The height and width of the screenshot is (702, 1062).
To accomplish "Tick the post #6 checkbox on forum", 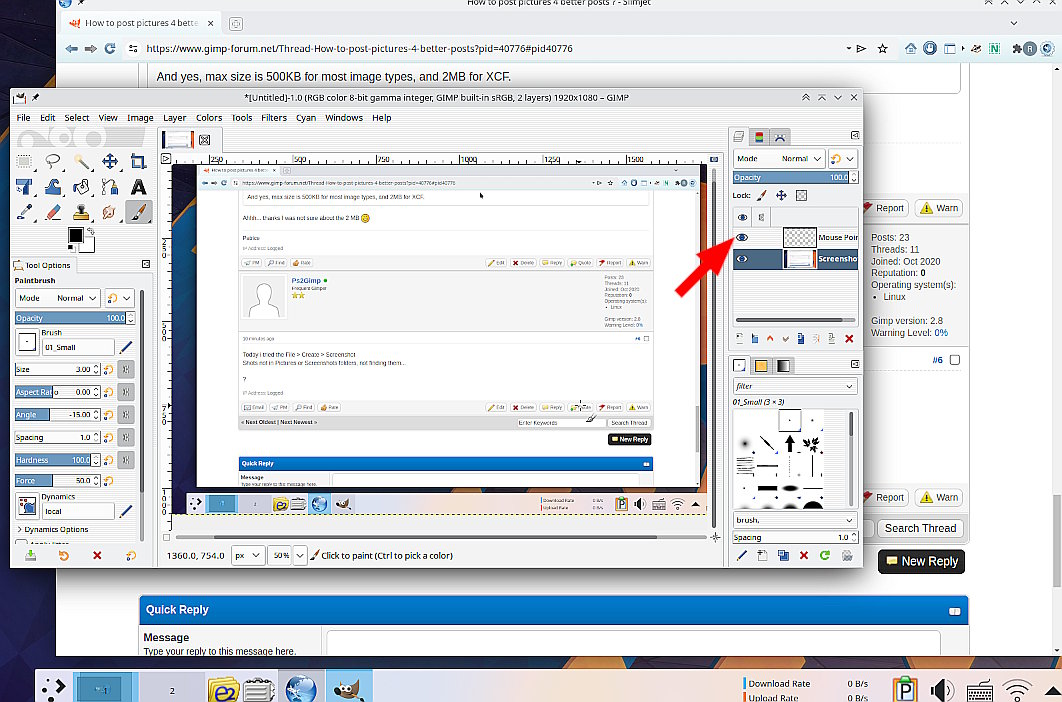I will coord(955,360).
